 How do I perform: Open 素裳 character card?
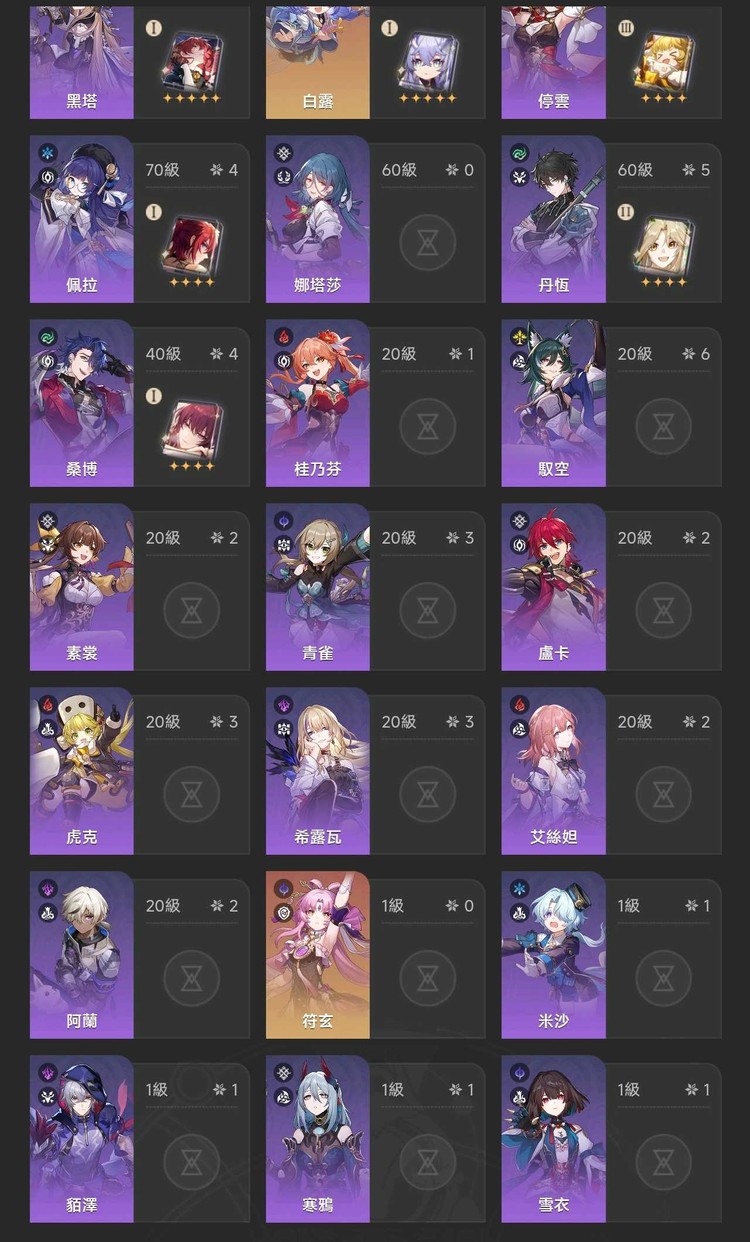click(82, 587)
